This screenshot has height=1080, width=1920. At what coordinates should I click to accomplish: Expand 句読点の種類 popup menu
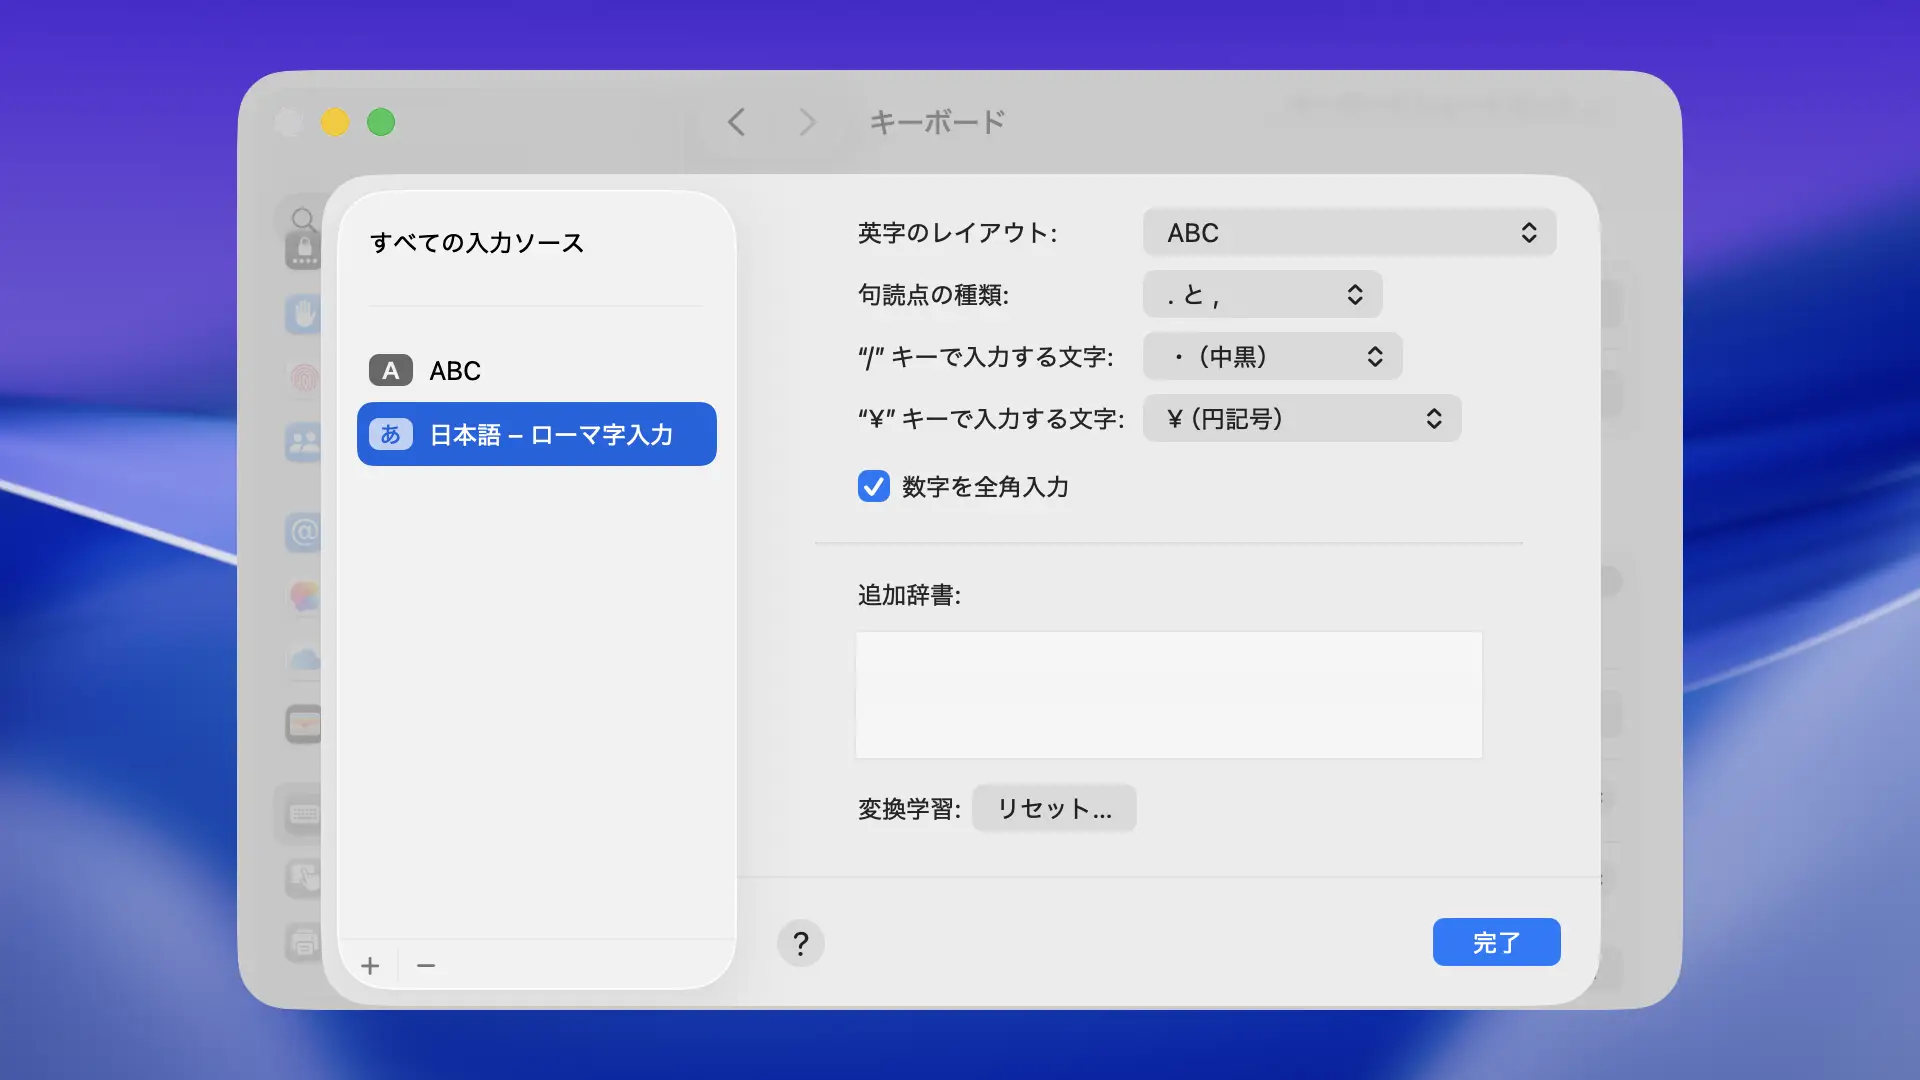click(1262, 295)
